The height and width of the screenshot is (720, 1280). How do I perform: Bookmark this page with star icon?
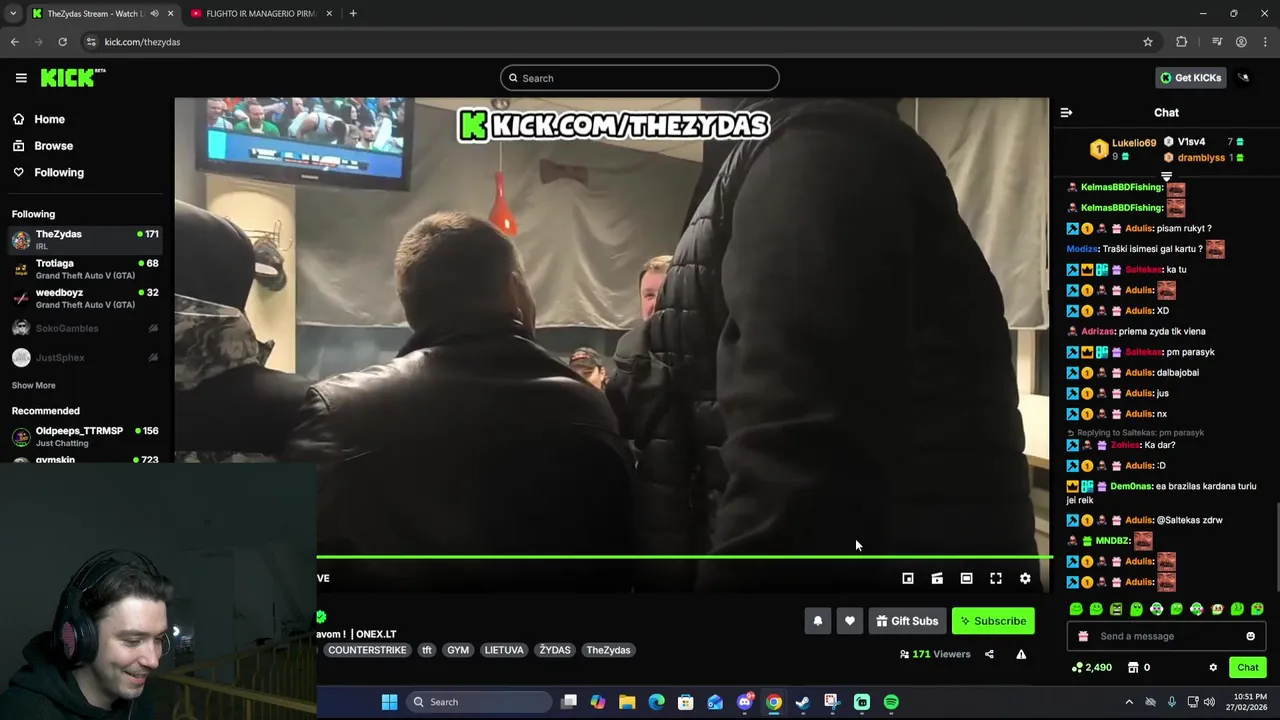pos(1148,42)
